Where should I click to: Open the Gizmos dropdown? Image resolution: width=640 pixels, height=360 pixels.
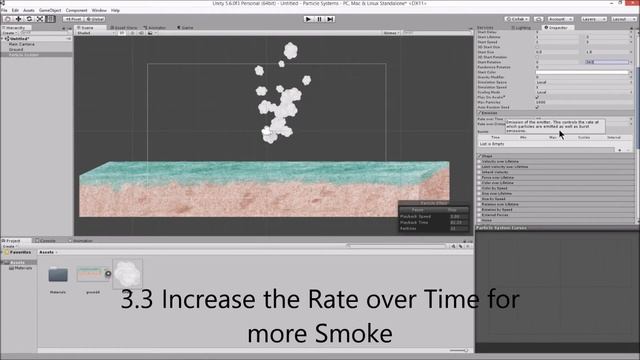[391, 33]
